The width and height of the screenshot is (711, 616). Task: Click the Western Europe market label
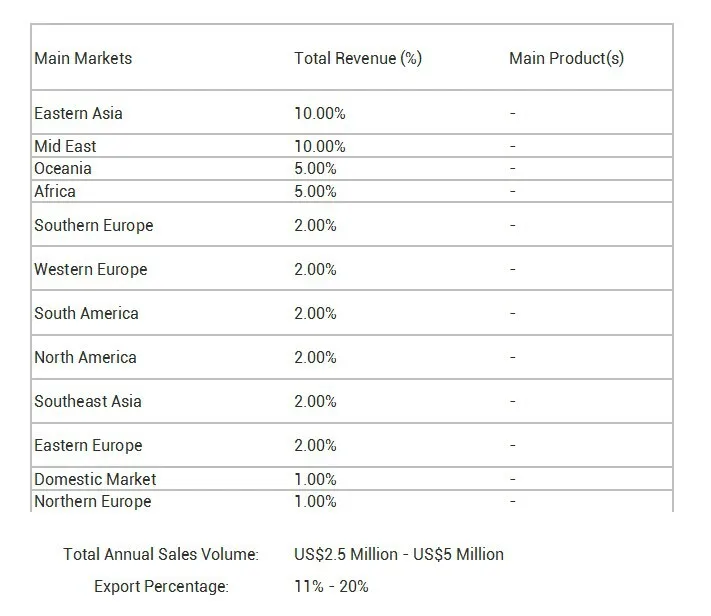[91, 269]
